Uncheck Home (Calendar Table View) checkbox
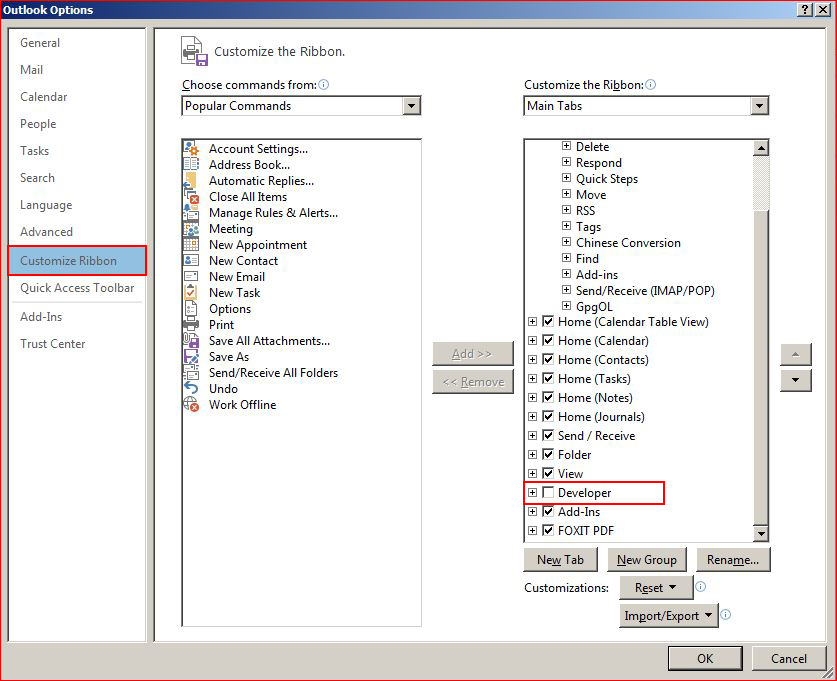837x681 pixels. pos(548,321)
